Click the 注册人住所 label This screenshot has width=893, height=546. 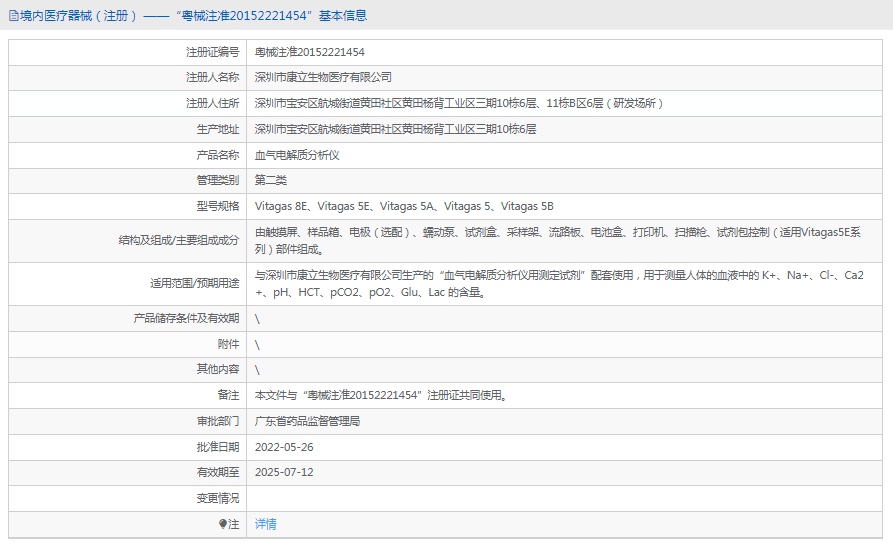click(x=212, y=103)
